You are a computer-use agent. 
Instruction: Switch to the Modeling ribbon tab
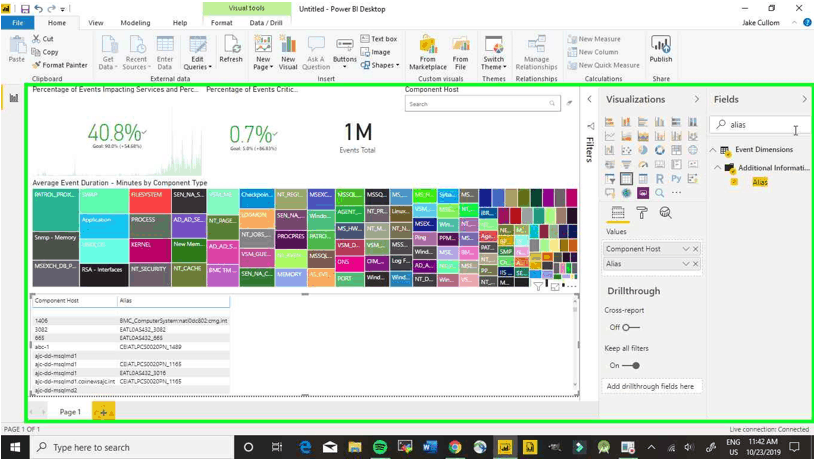pyautogui.click(x=135, y=22)
